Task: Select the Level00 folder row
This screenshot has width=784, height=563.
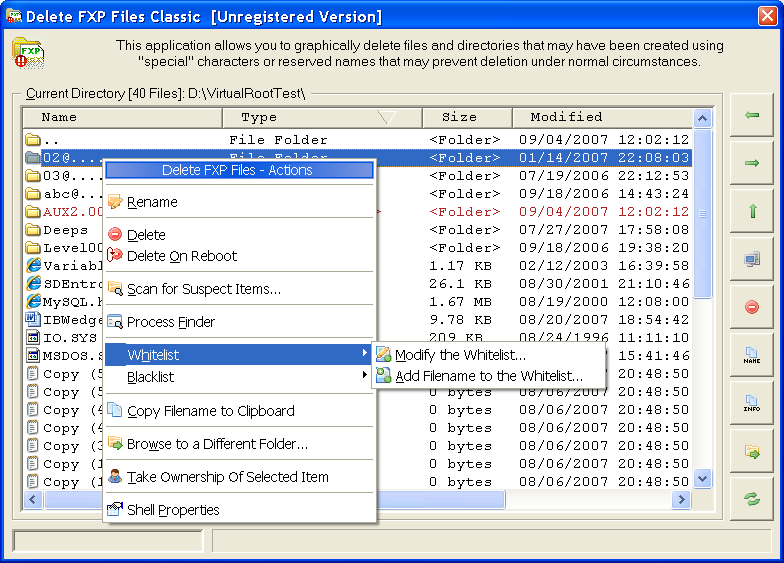Action: pyautogui.click(x=358, y=248)
